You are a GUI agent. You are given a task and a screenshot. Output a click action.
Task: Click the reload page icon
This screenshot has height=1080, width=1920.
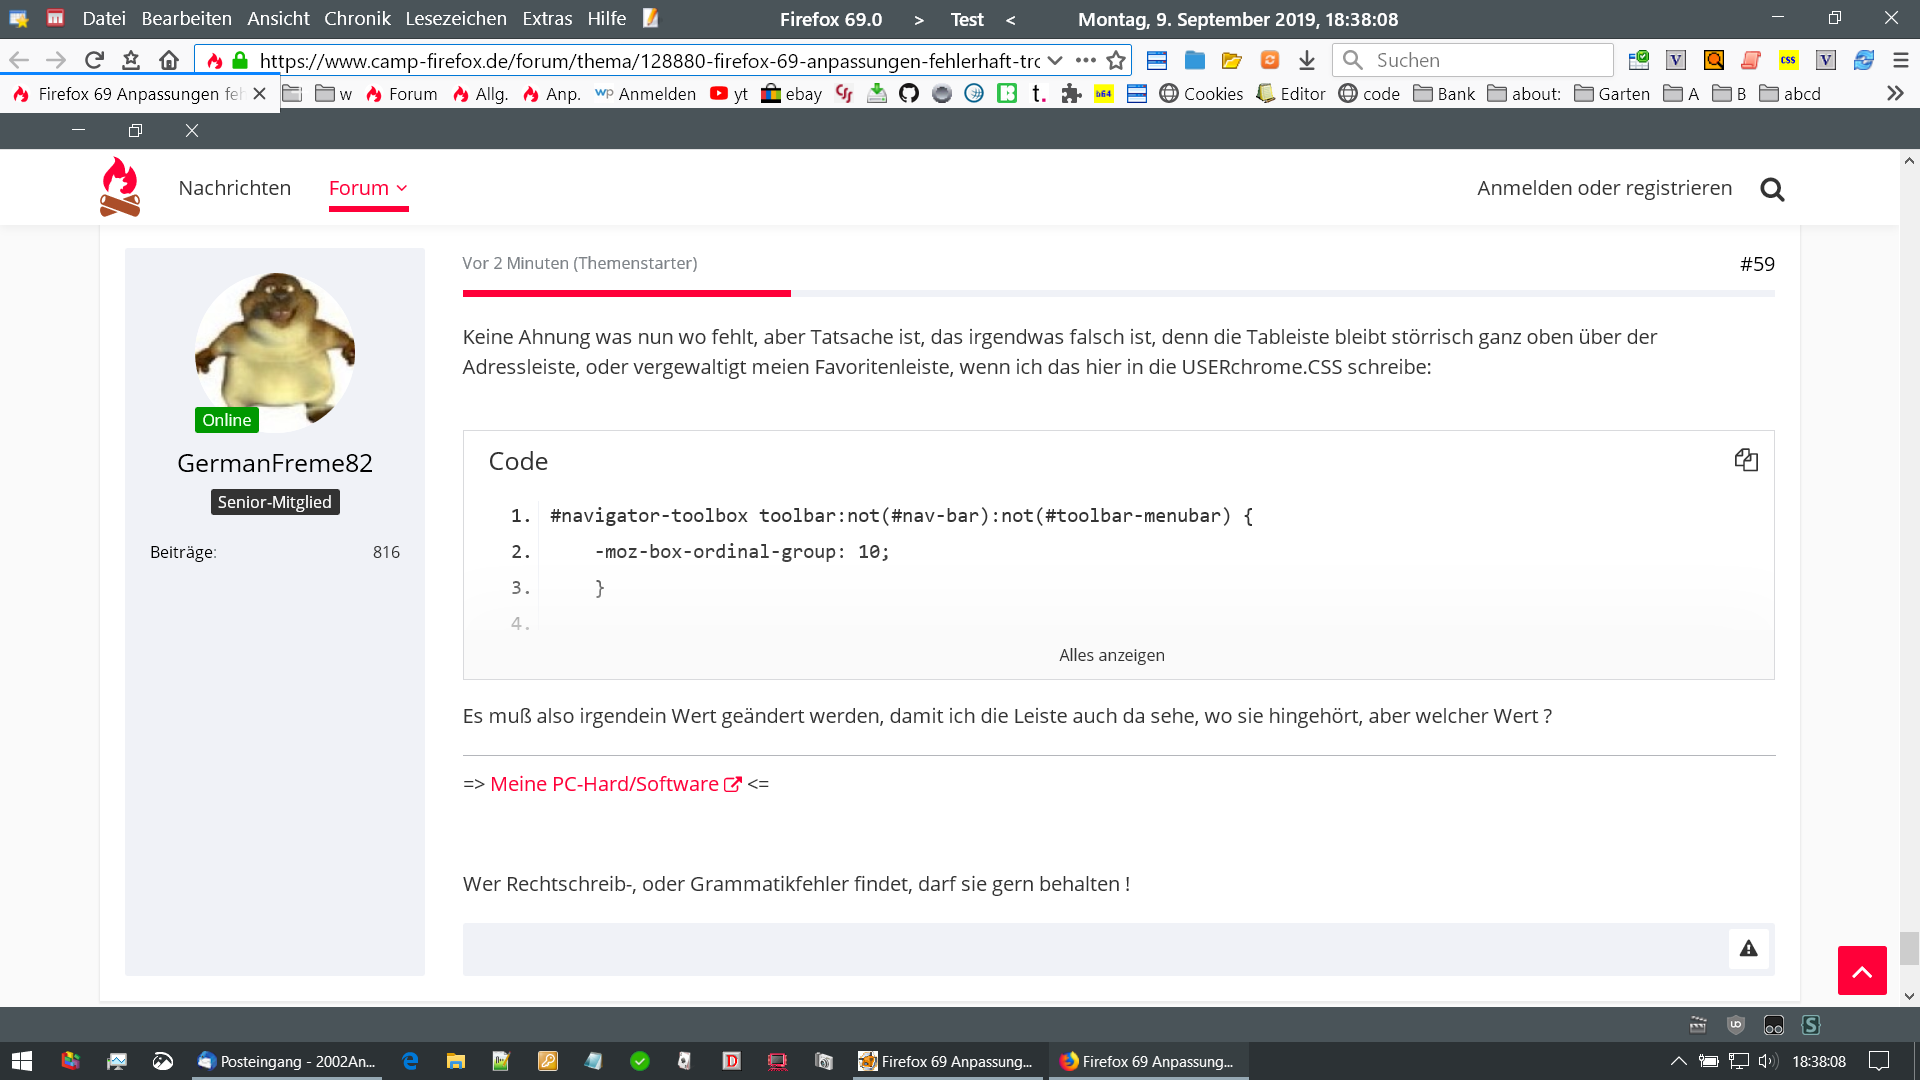click(94, 60)
